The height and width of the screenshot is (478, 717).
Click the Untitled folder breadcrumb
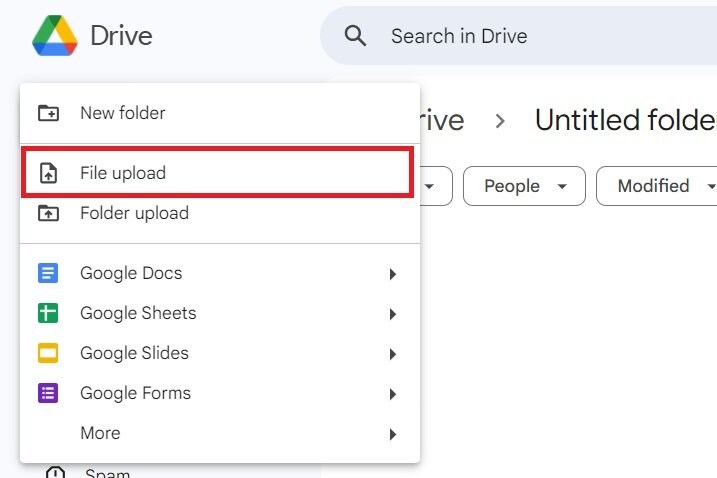point(626,120)
